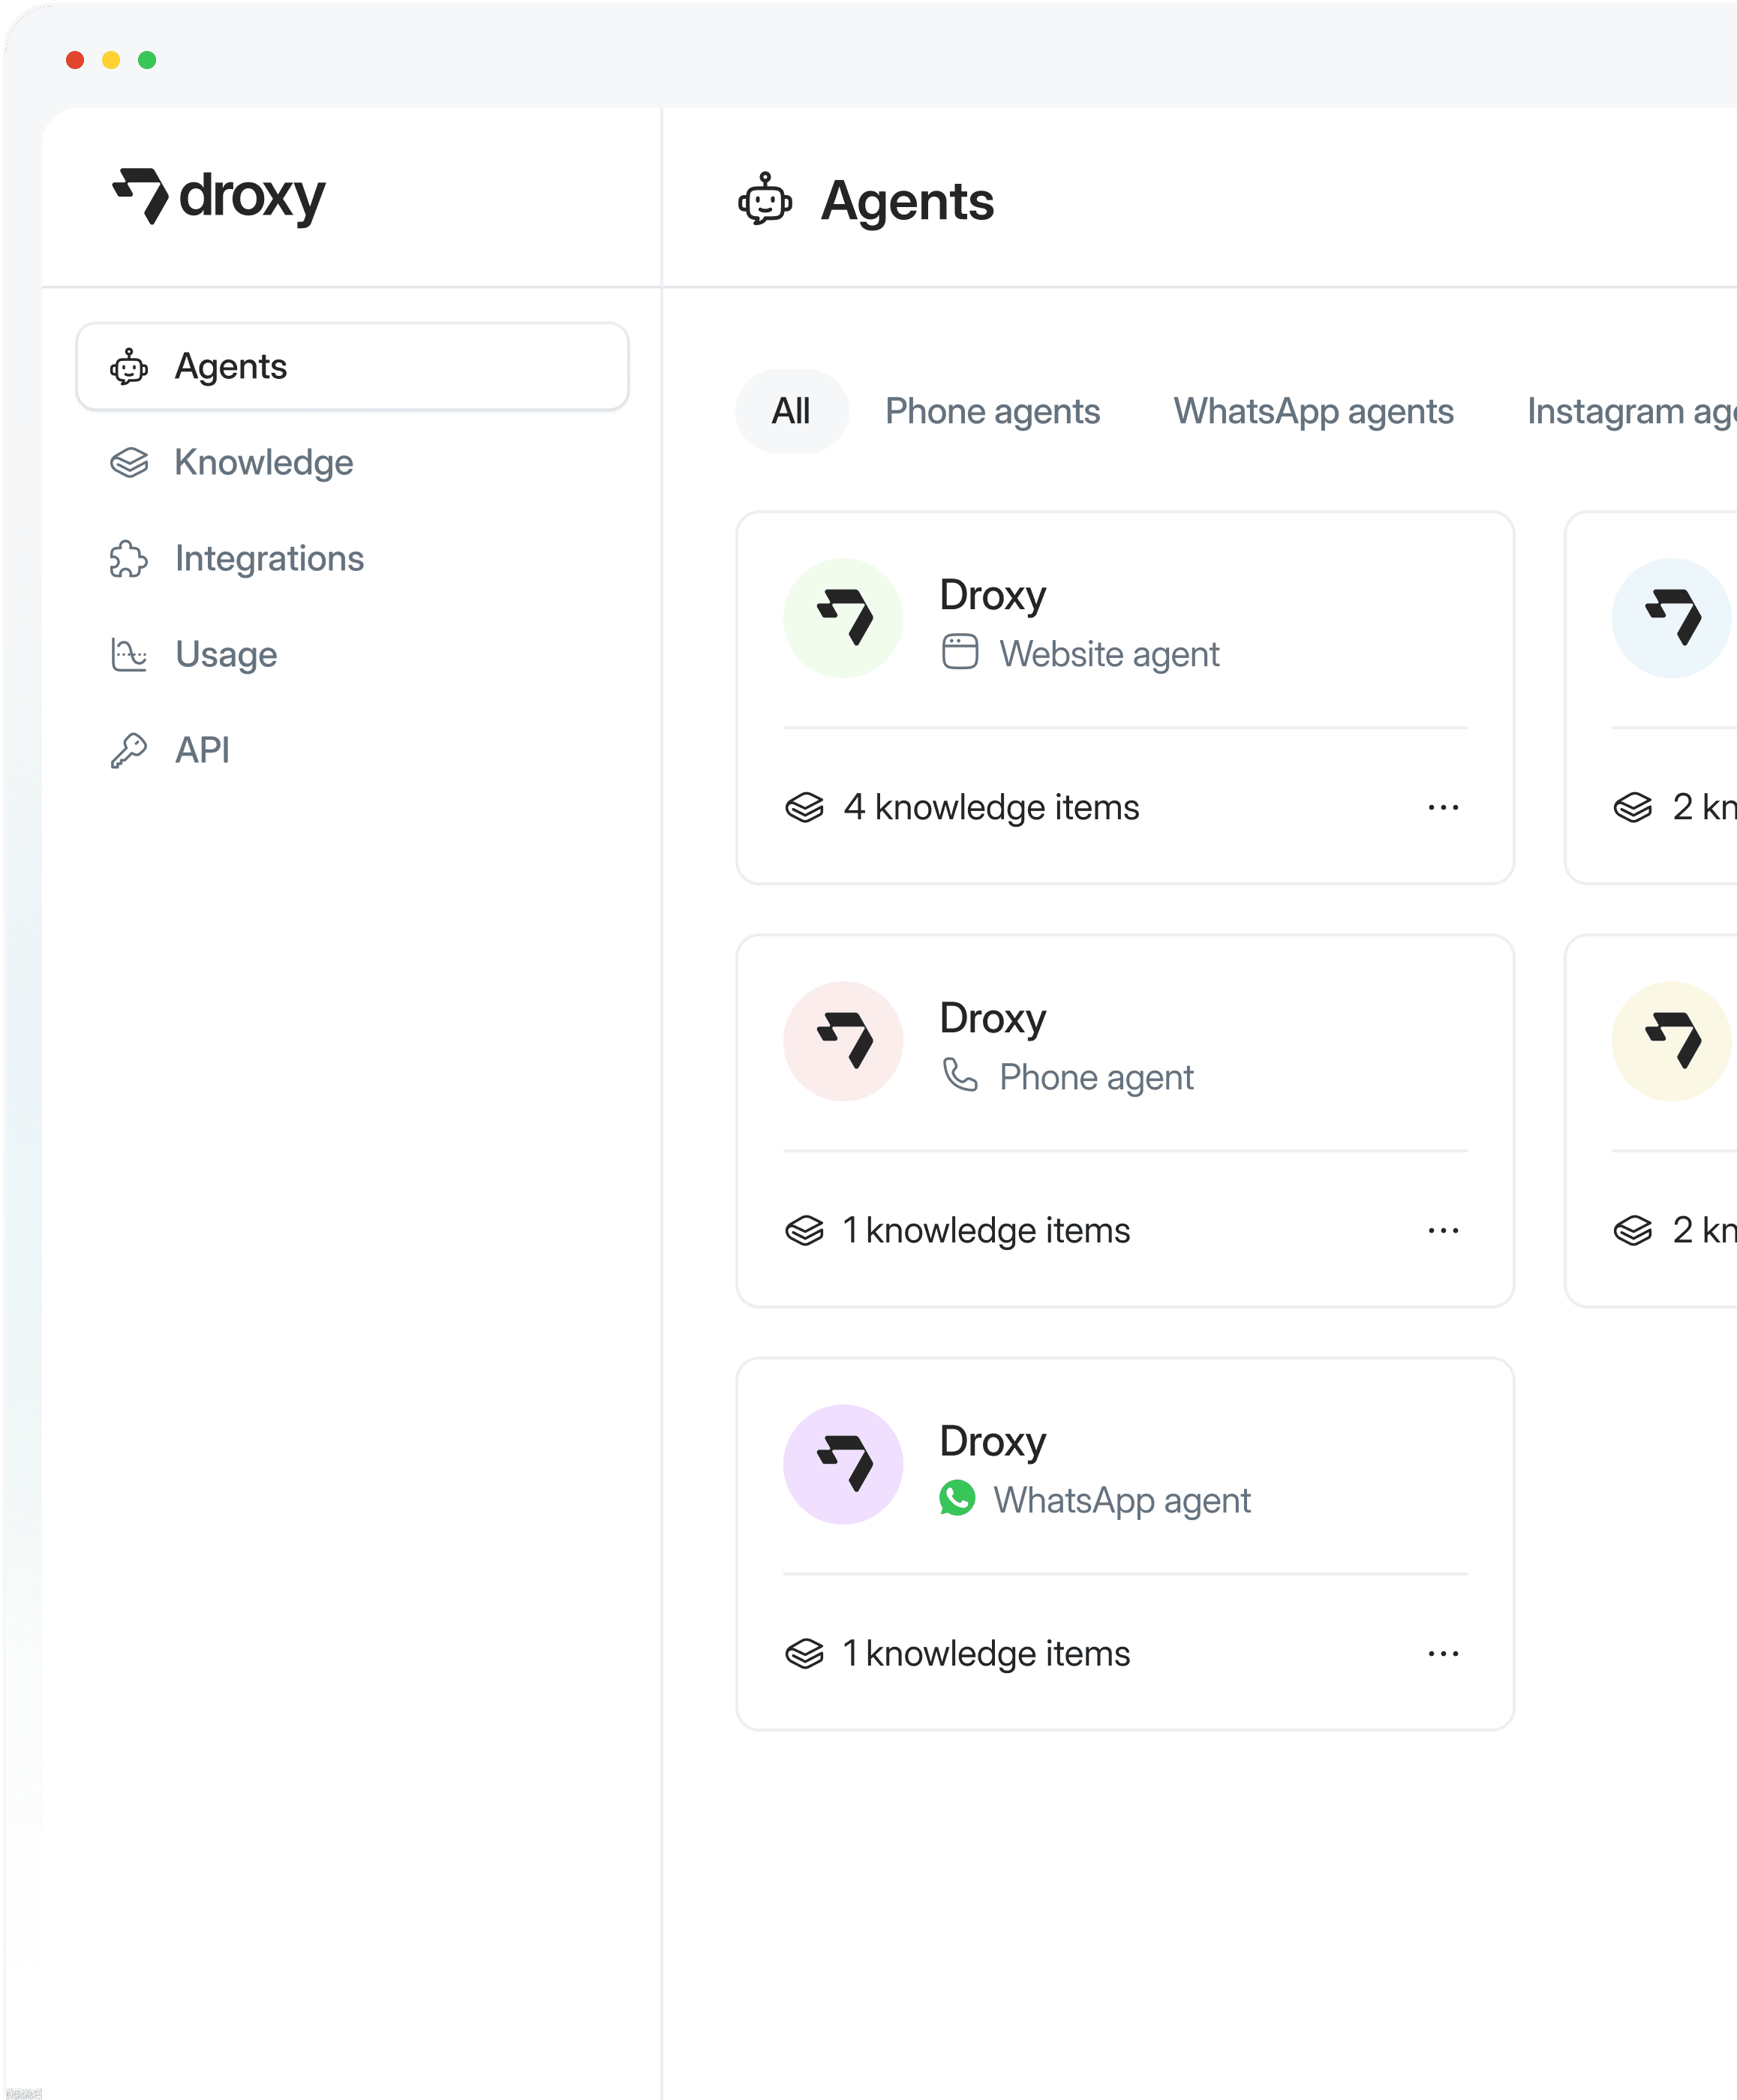Filter by Phone agents tab

click(x=992, y=411)
